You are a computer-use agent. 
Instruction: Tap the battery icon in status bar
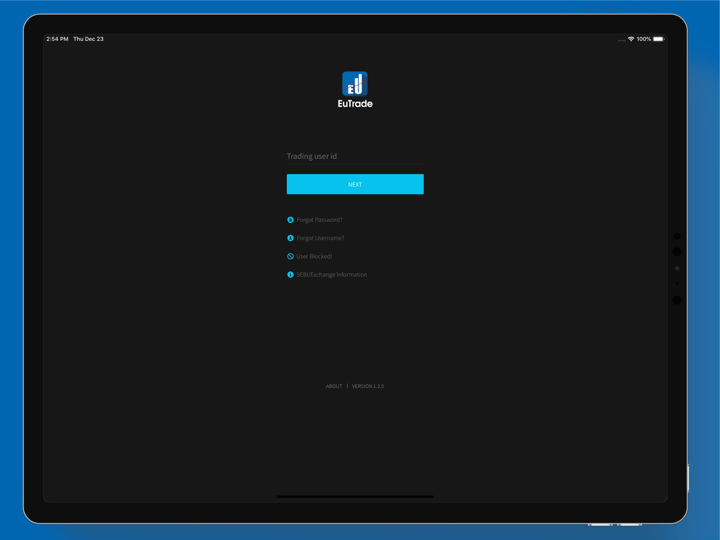click(658, 39)
